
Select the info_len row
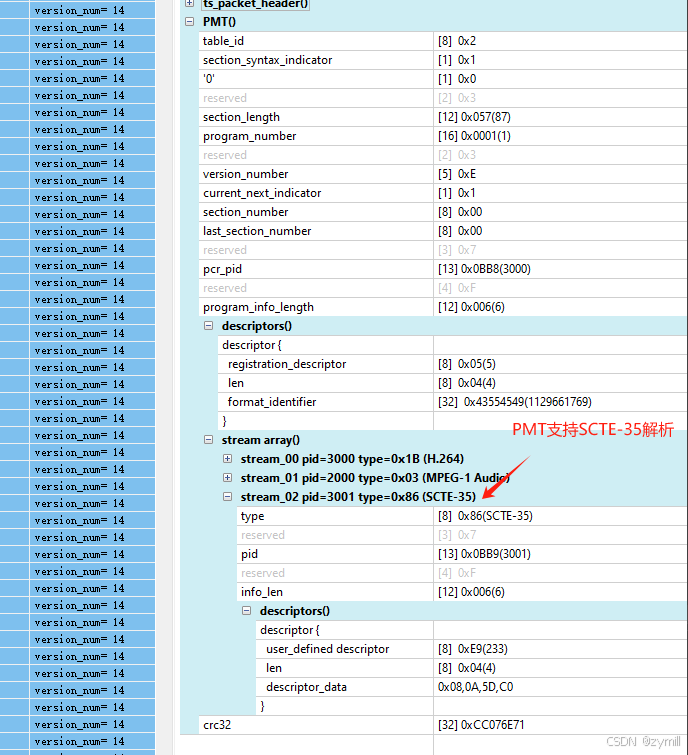pos(462,592)
